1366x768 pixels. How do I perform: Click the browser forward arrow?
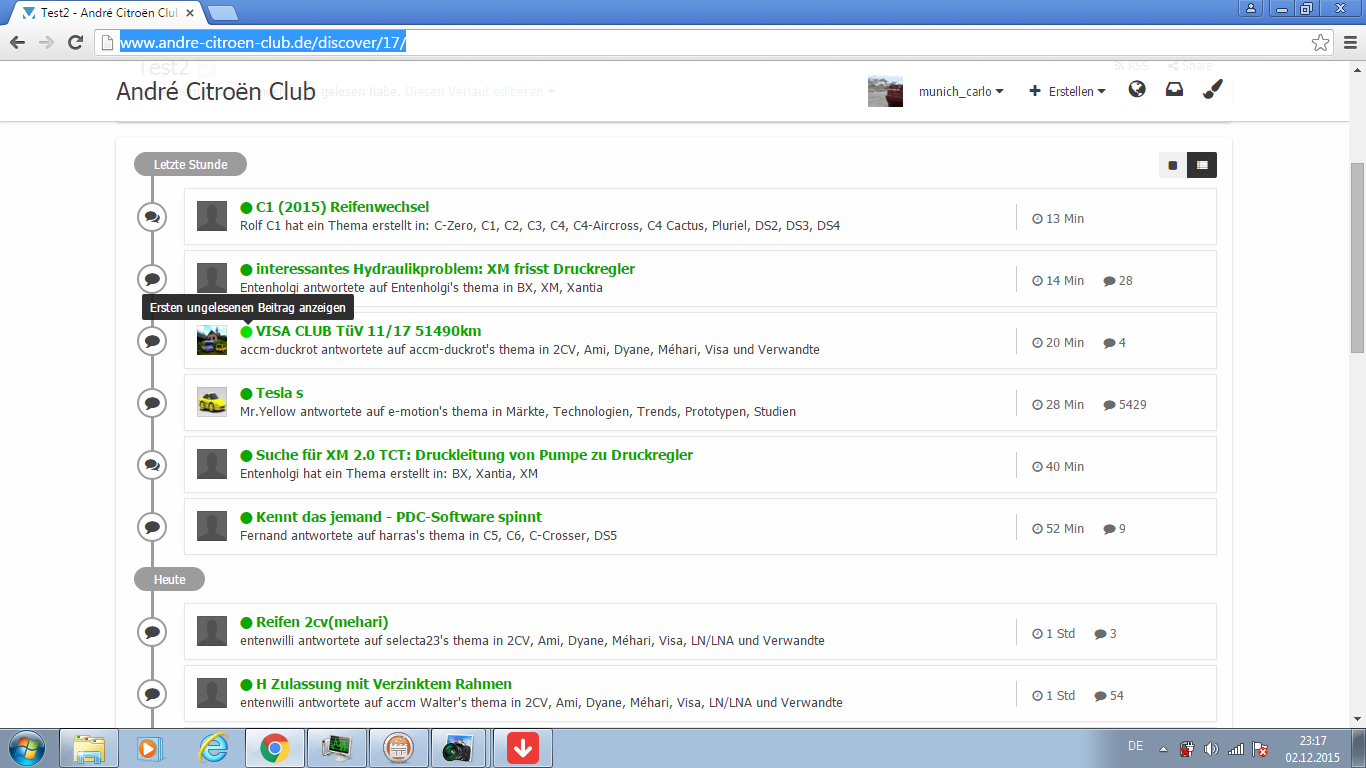coord(46,42)
